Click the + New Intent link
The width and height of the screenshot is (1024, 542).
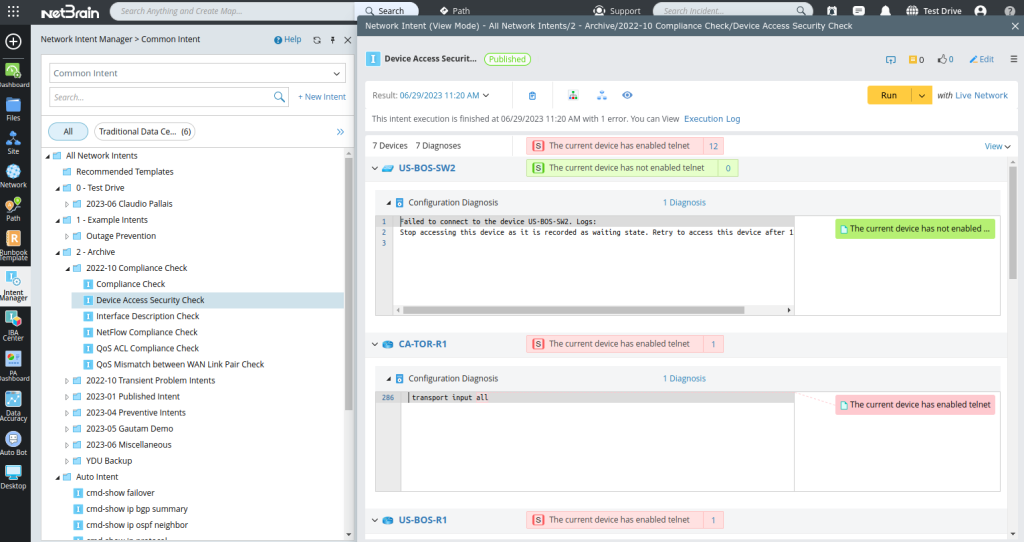[x=322, y=97]
